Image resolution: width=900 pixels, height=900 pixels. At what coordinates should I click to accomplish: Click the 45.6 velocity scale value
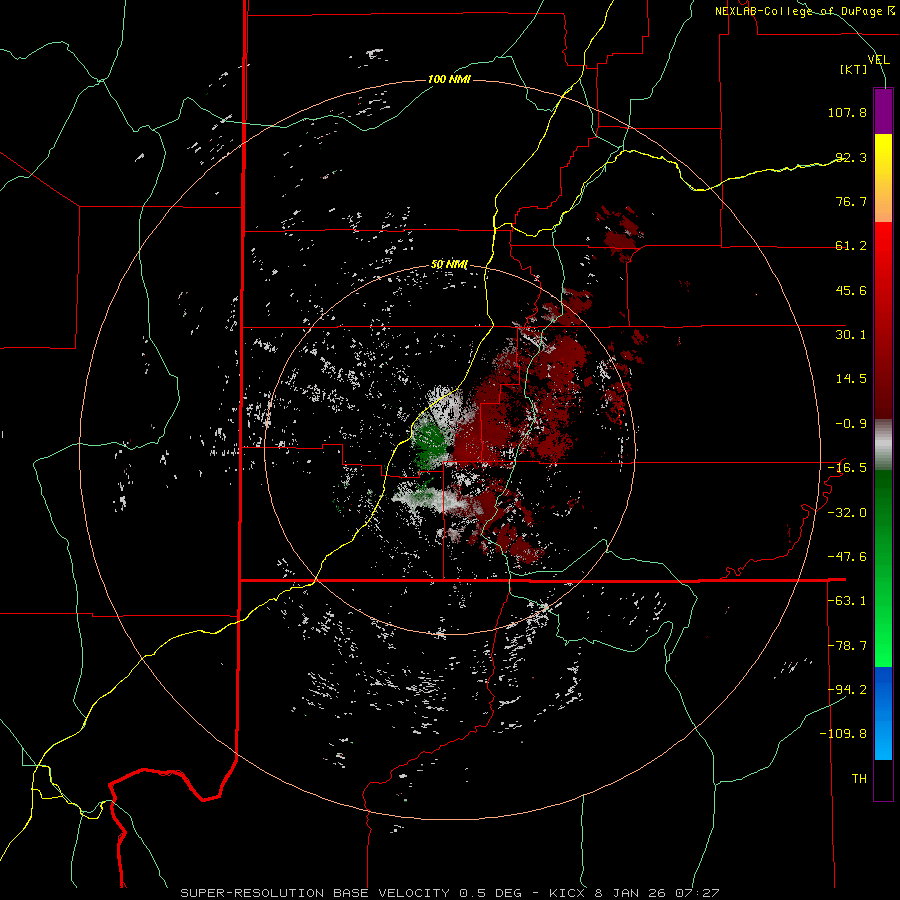[851, 290]
